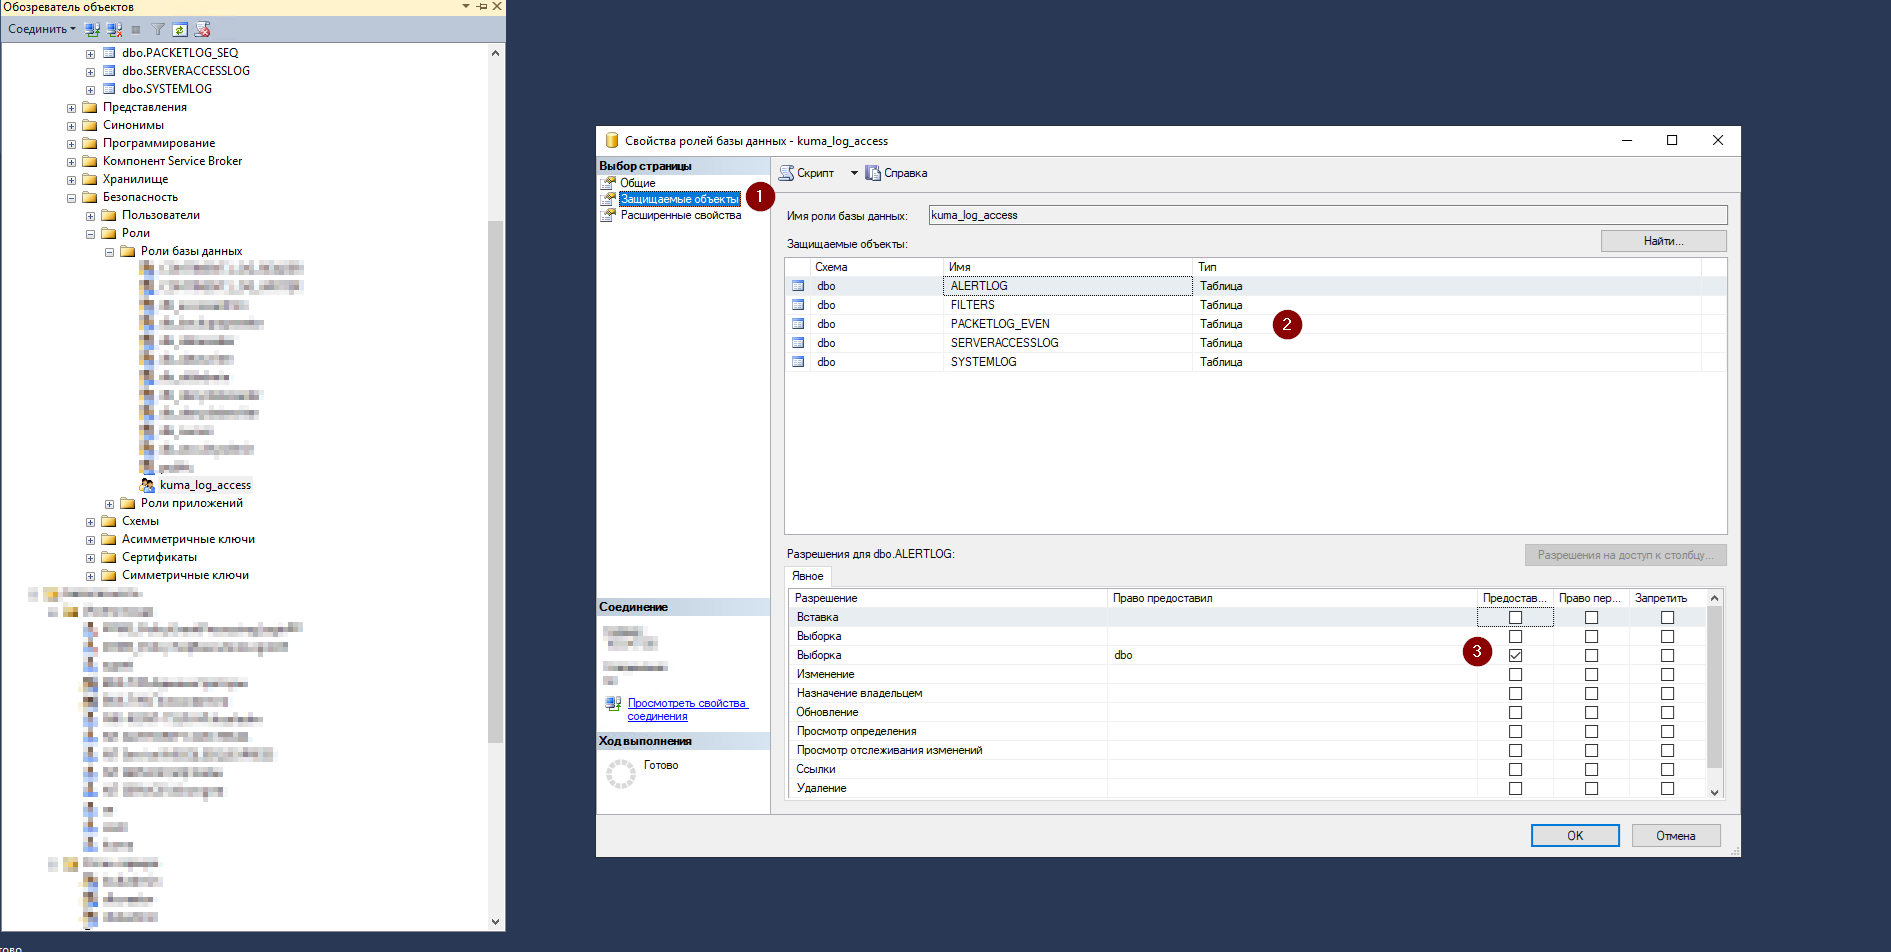This screenshot has height=952, width=1891.
Task: Check Grant box for Вставка permission
Action: pyautogui.click(x=1515, y=617)
